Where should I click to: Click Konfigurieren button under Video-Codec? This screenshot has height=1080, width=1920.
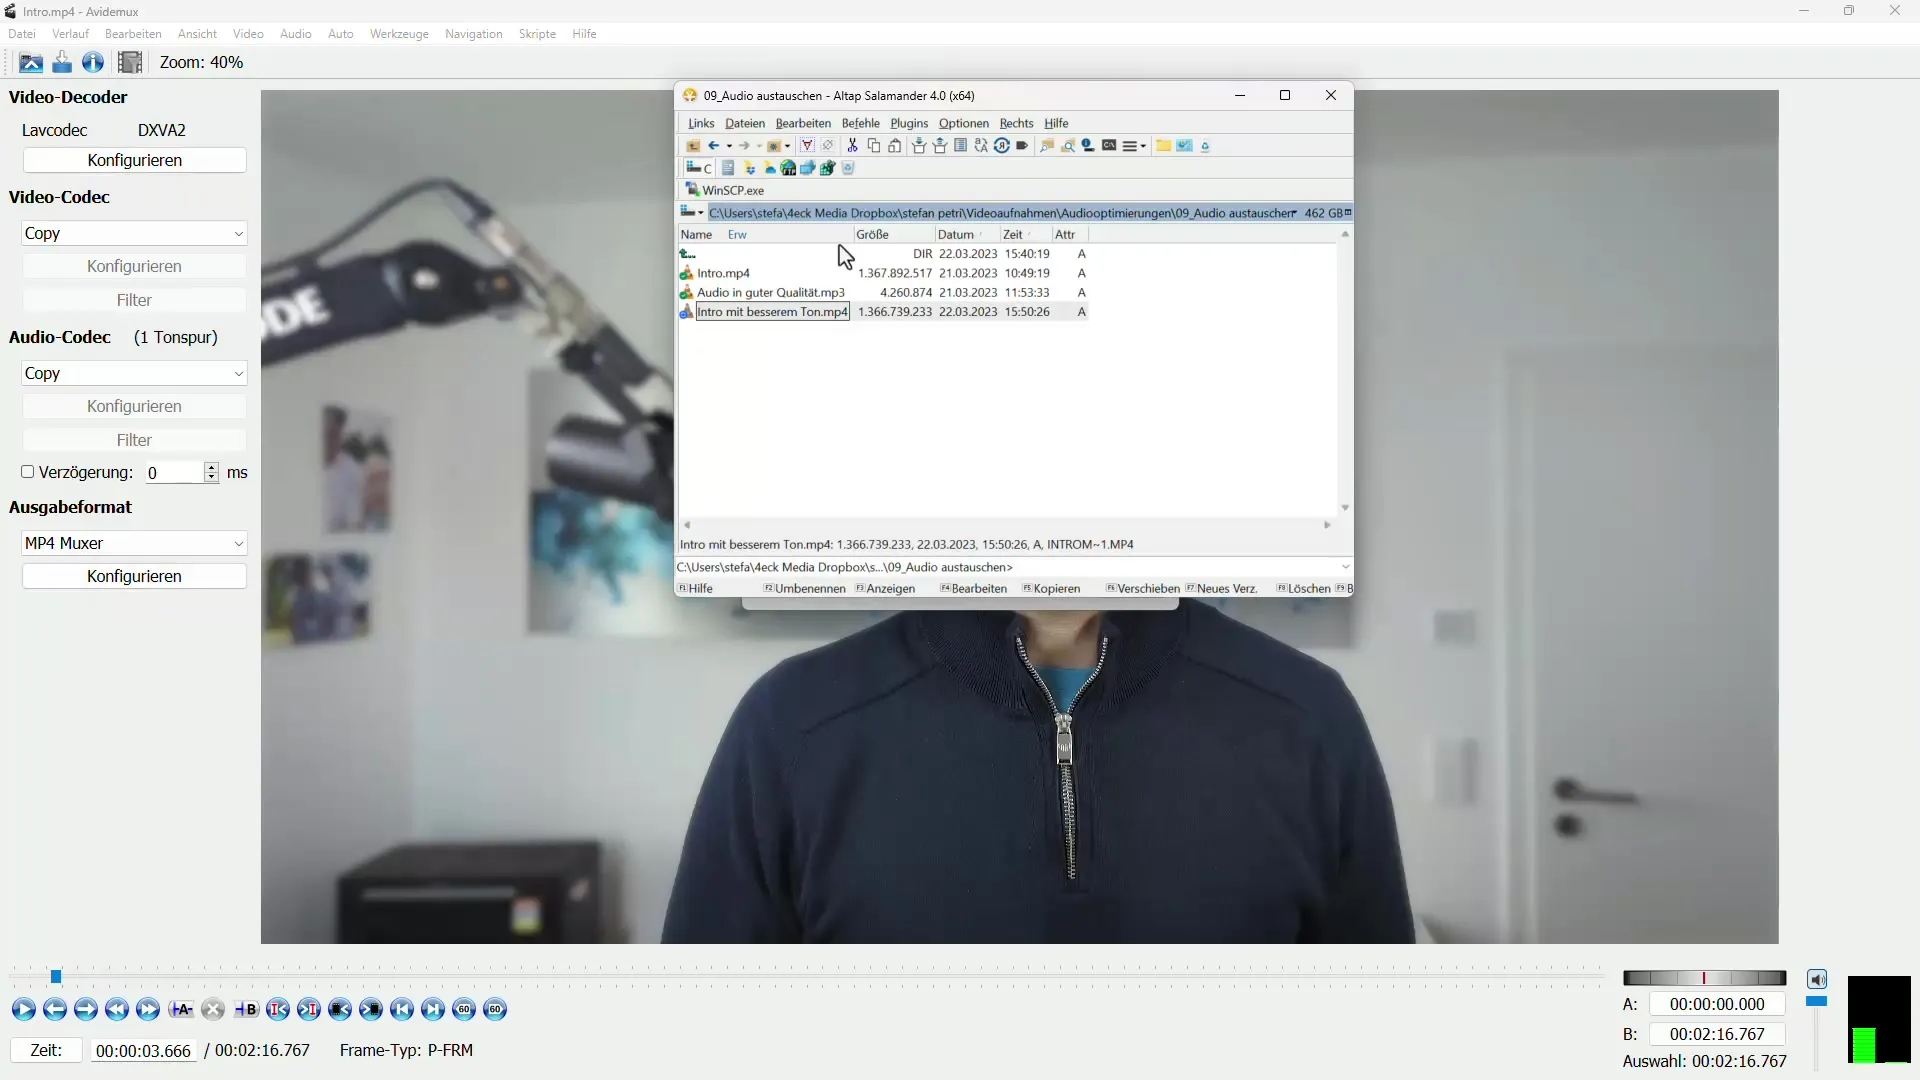click(x=133, y=265)
